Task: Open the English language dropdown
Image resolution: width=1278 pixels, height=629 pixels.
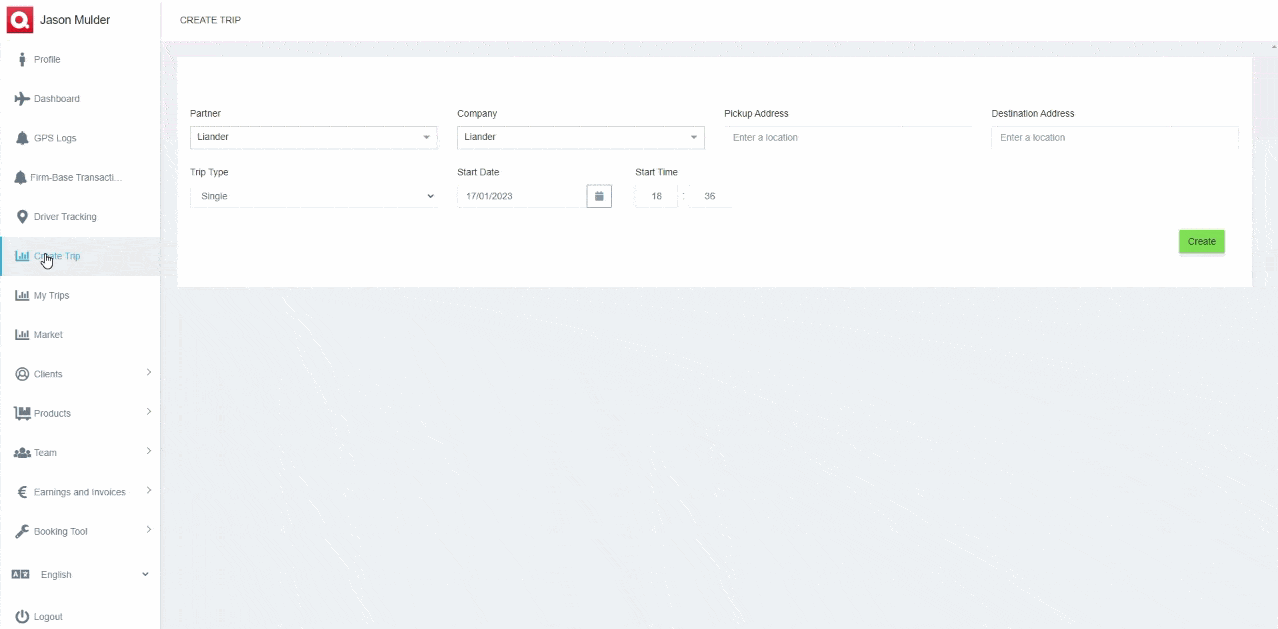Action: click(x=80, y=575)
